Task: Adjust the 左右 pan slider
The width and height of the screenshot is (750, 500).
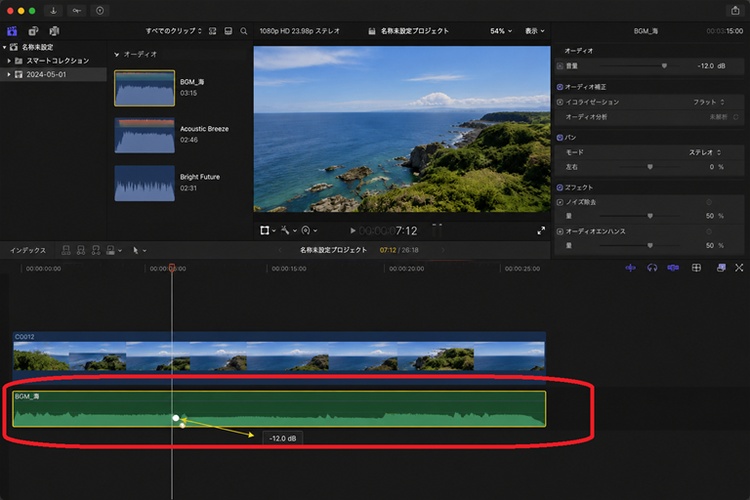Action: click(x=650, y=167)
